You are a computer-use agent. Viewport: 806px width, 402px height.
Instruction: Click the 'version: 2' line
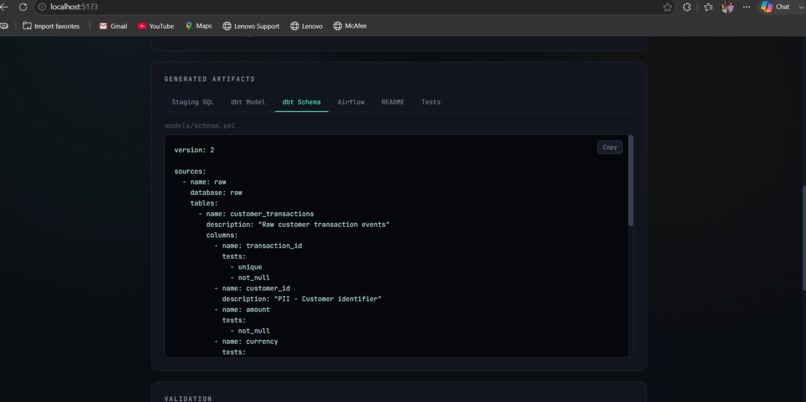[194, 150]
